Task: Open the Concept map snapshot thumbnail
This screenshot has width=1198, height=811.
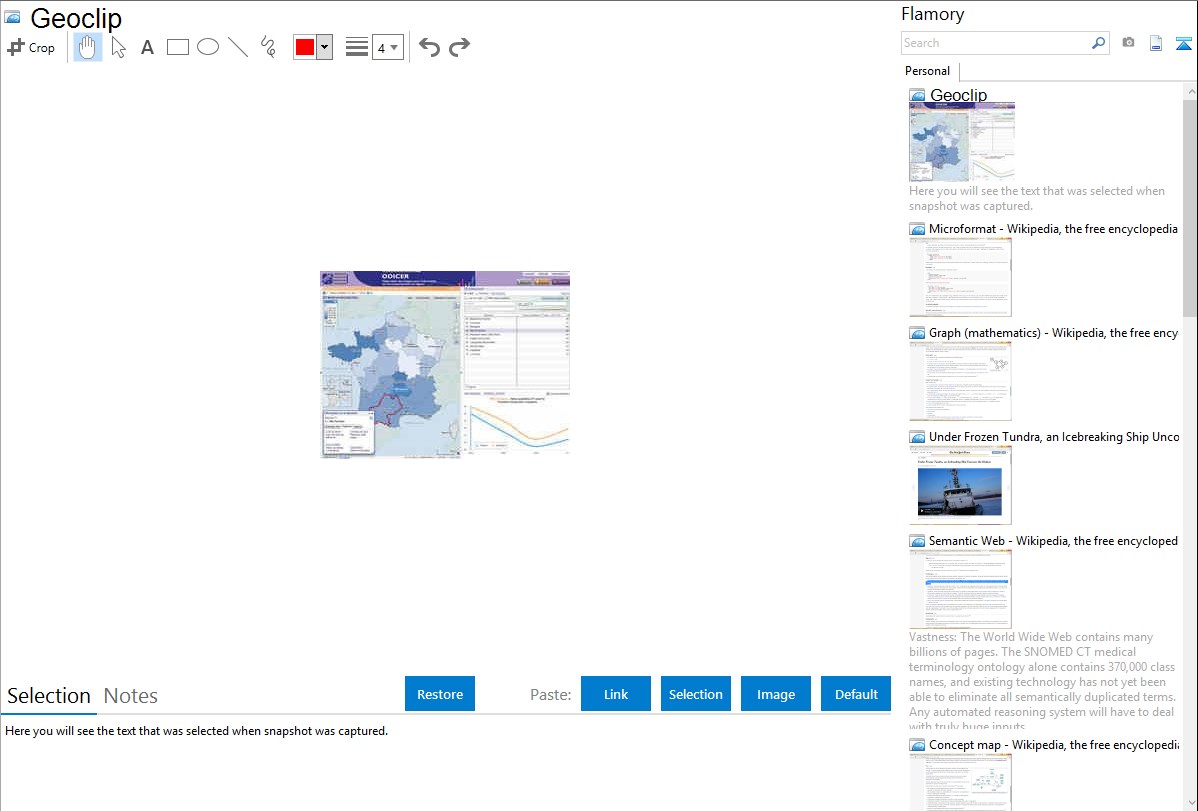Action: [x=960, y=782]
